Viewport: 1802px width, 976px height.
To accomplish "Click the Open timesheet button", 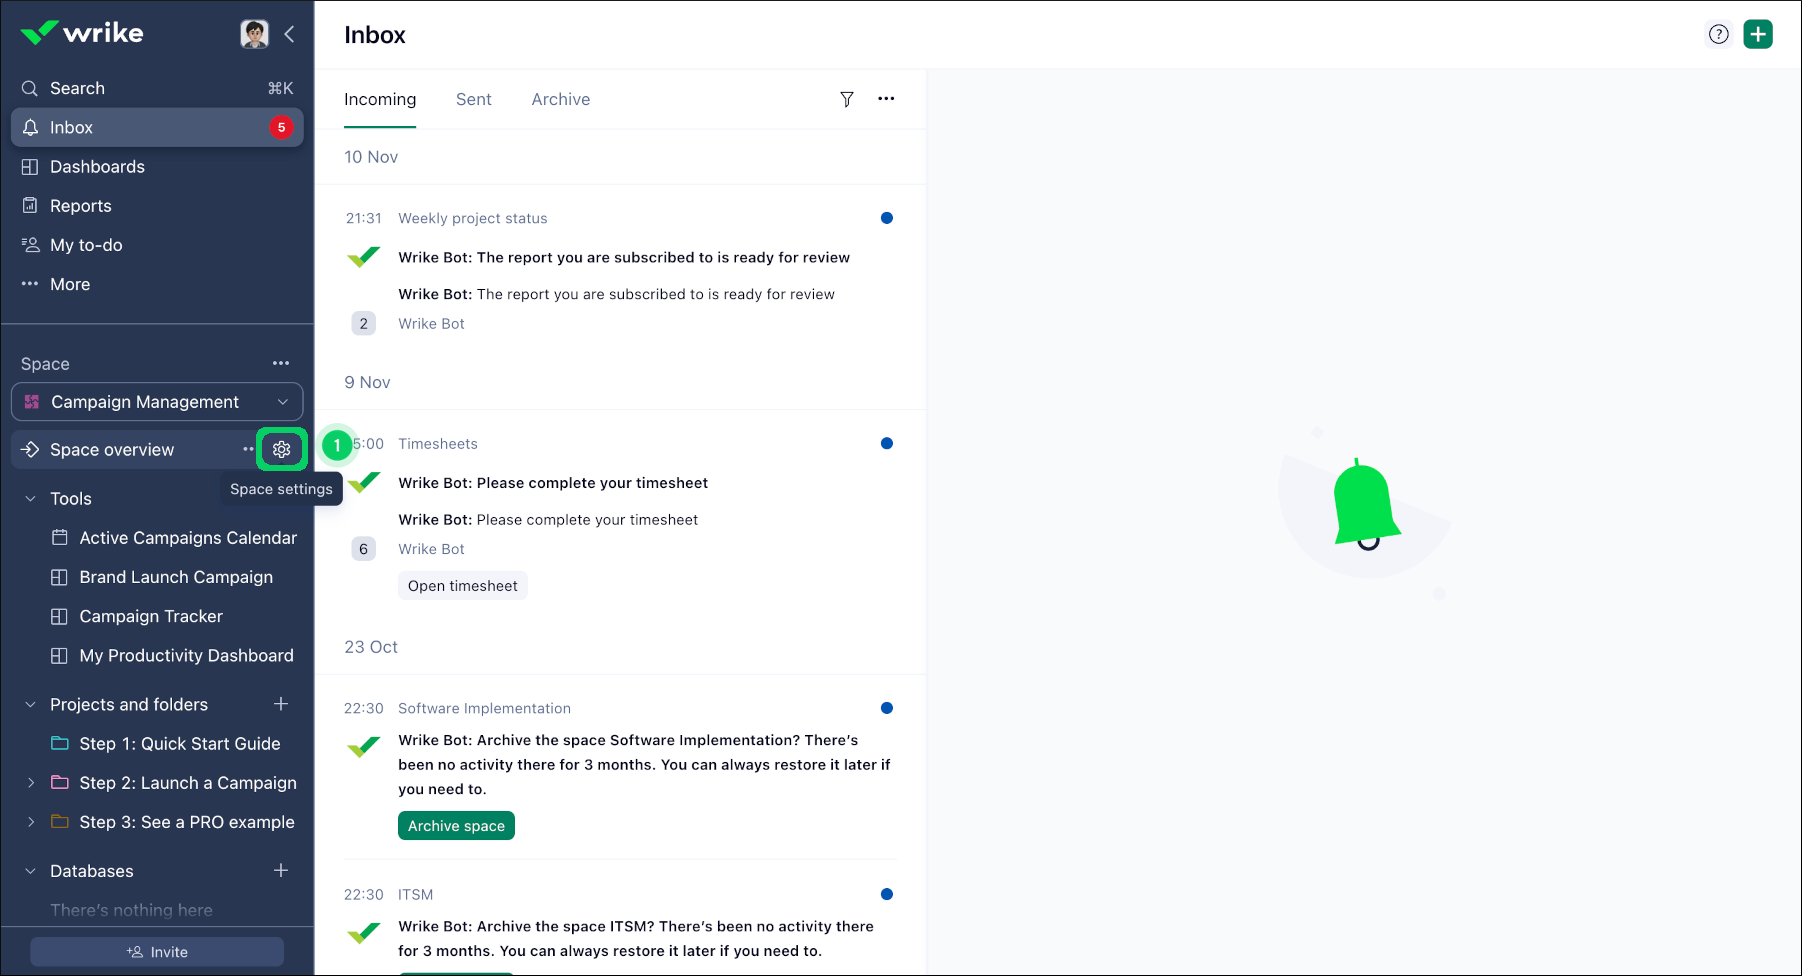I will point(462,586).
